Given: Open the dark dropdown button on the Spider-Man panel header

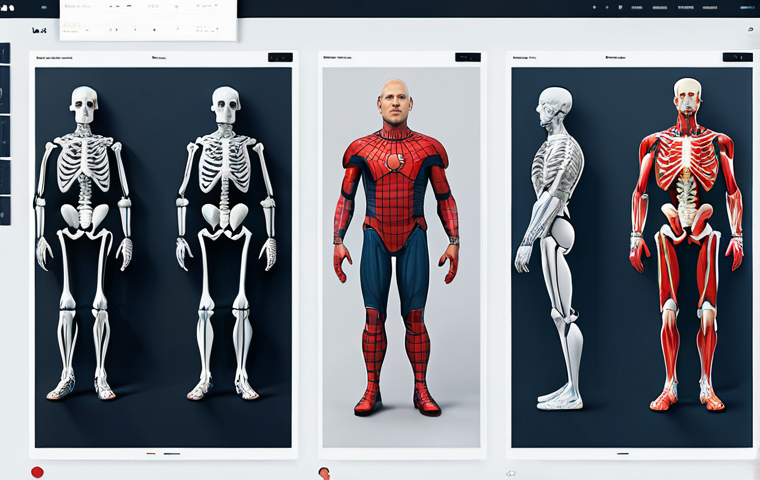Looking at the screenshot, I should pos(467,58).
